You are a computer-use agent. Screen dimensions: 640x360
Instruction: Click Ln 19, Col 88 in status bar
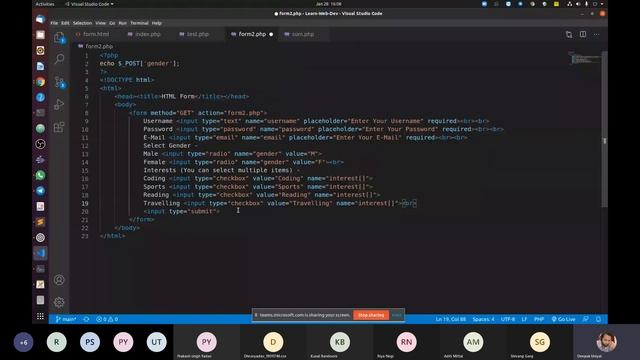(451, 319)
